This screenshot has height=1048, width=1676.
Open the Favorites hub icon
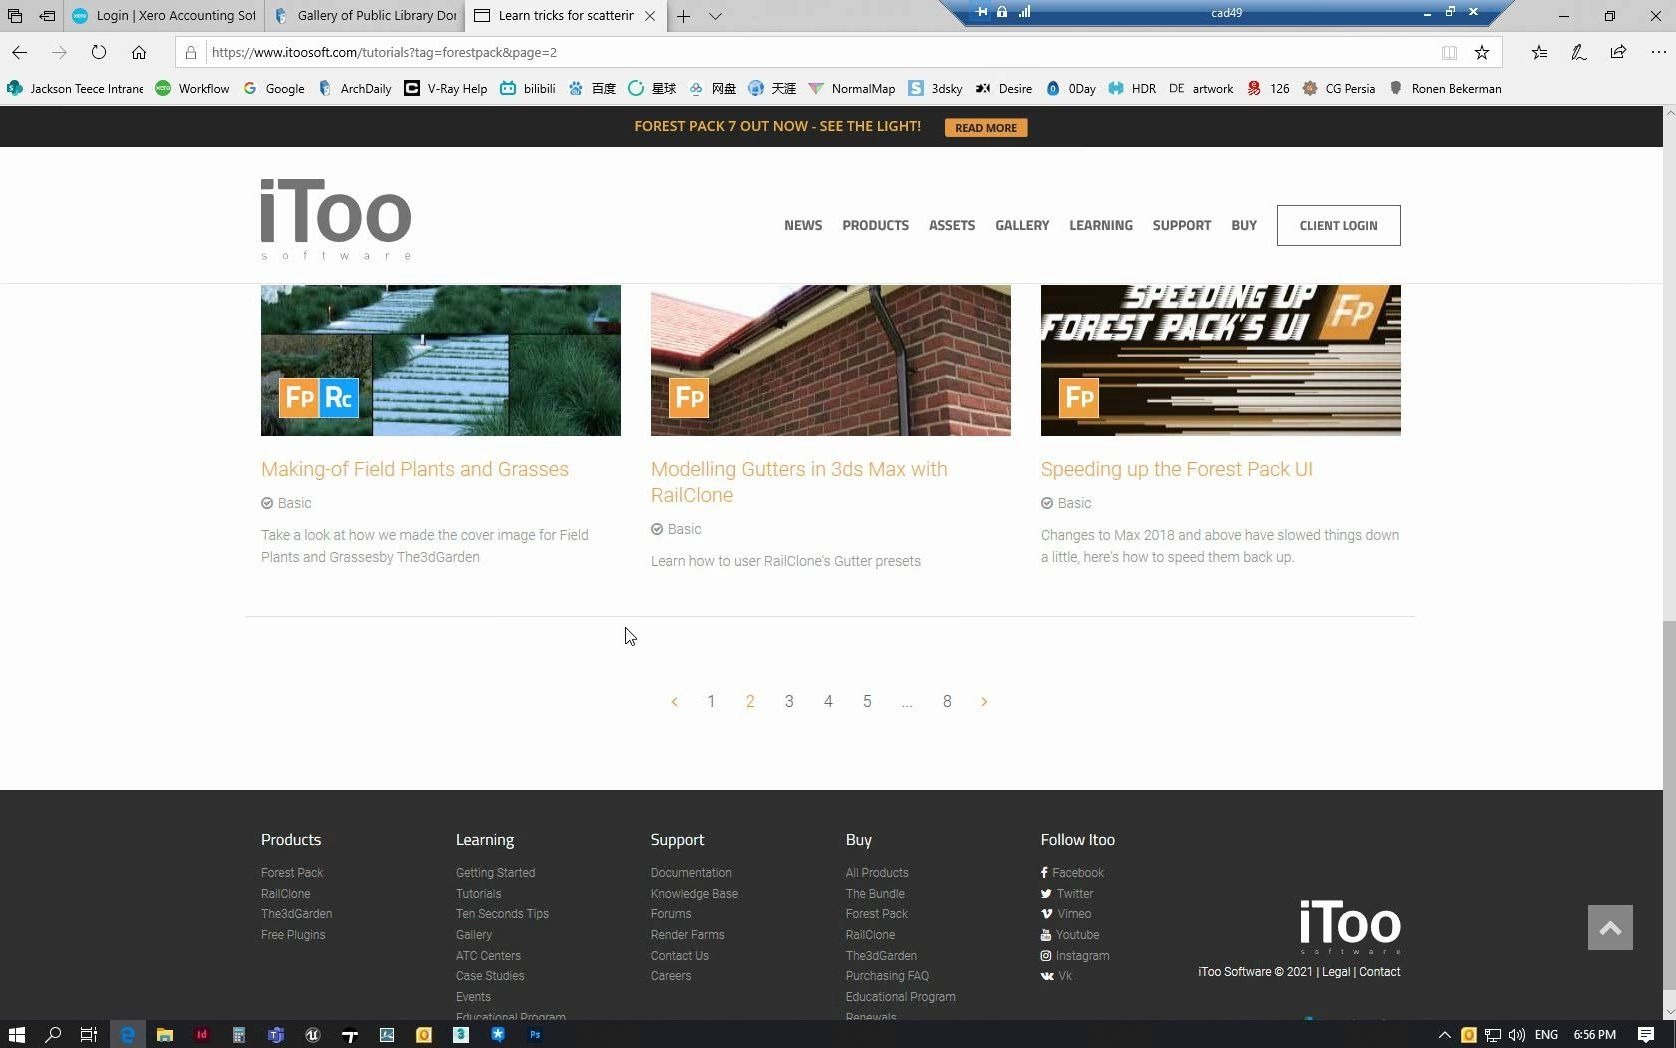point(1539,52)
